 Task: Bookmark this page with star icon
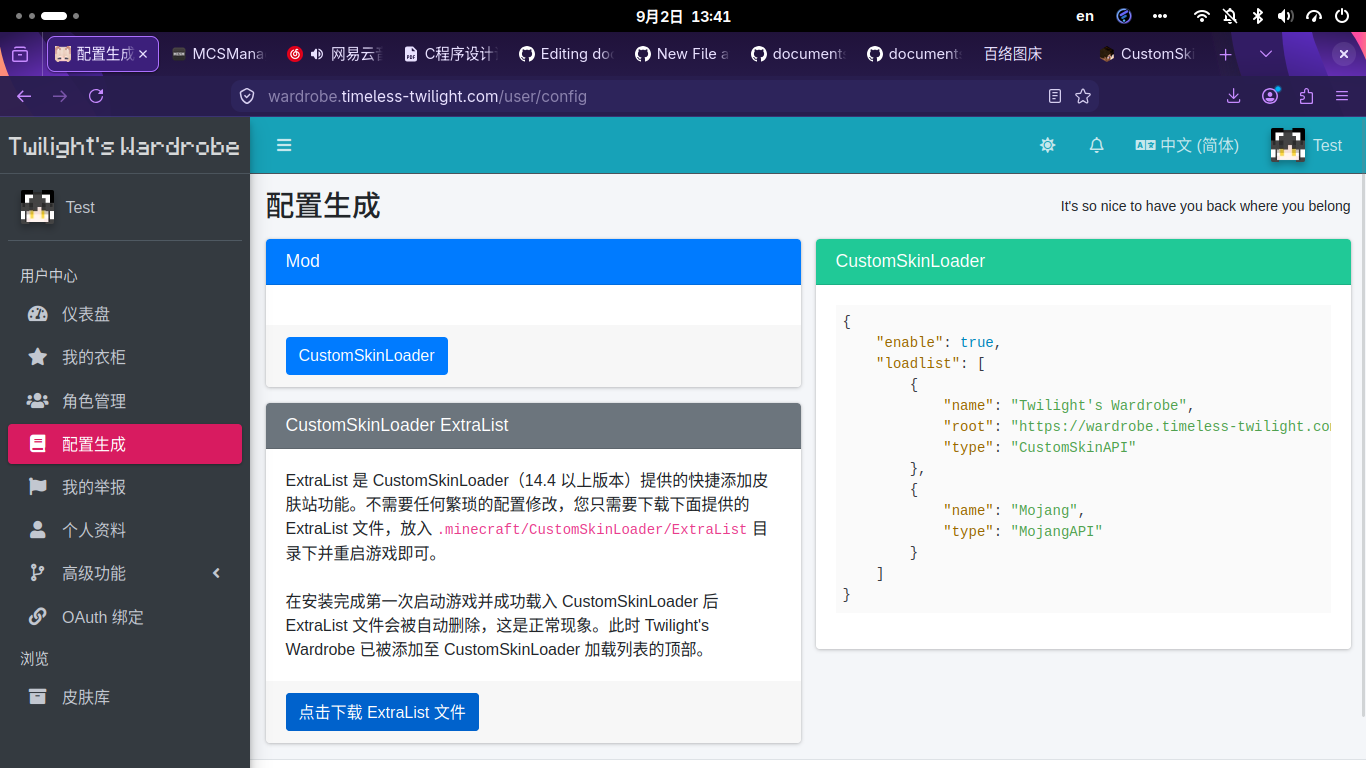[x=1082, y=96]
